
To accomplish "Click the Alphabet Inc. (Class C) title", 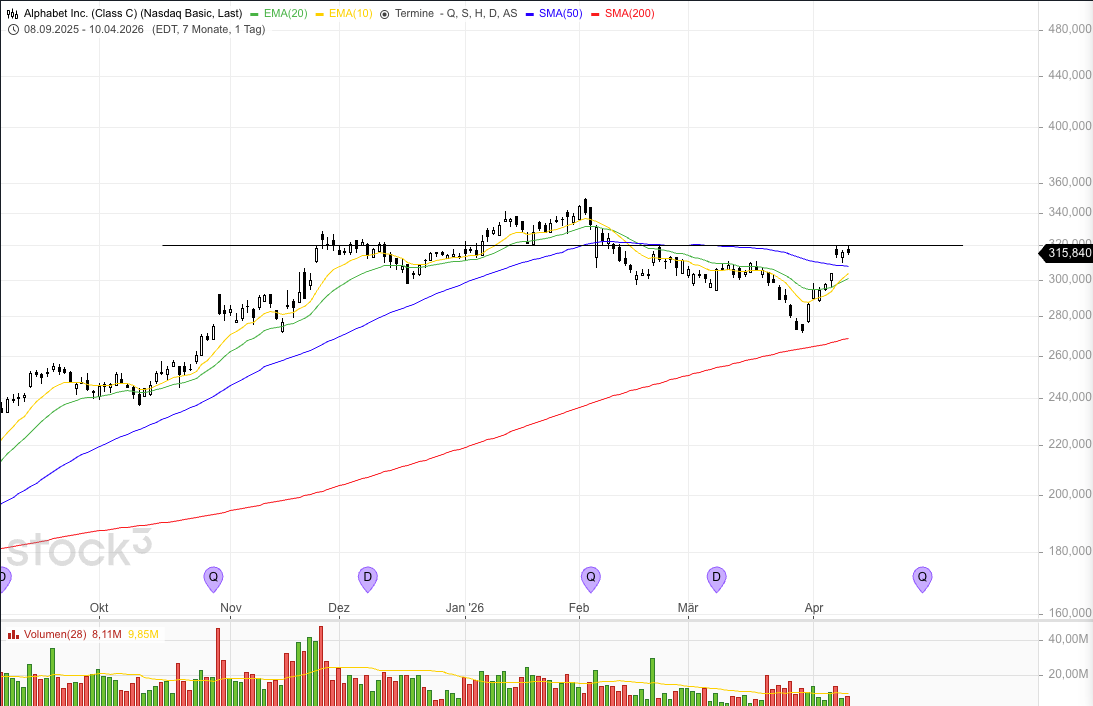I will coord(133,13).
